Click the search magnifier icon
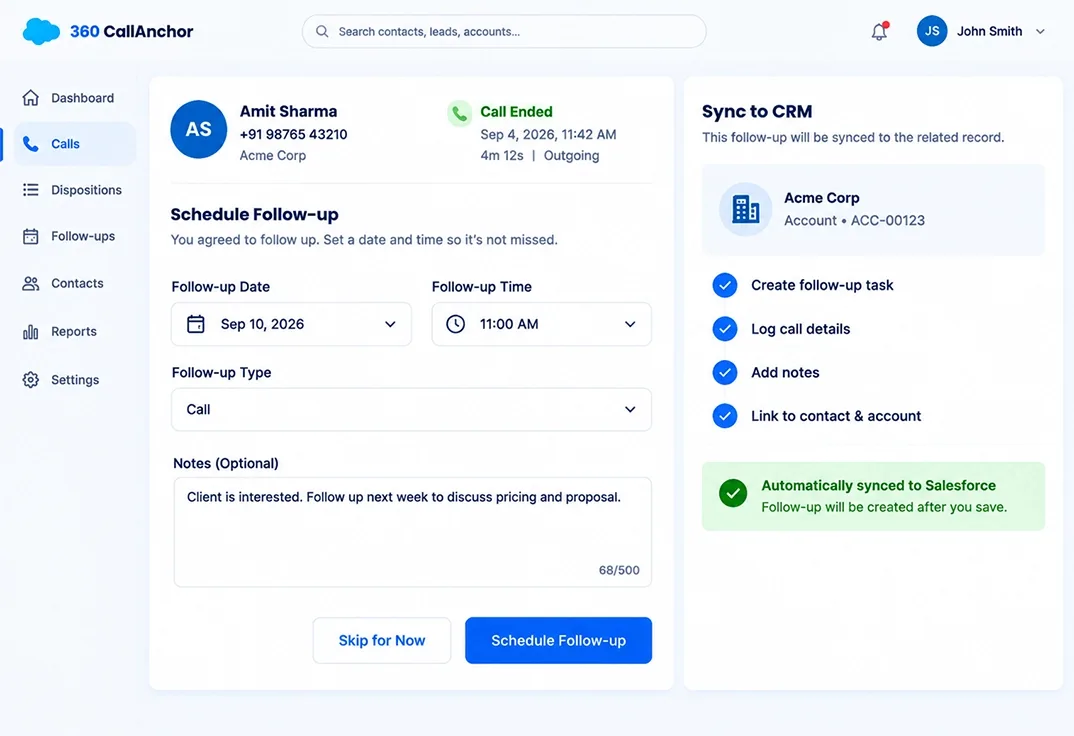The height and width of the screenshot is (736, 1074). (x=322, y=31)
